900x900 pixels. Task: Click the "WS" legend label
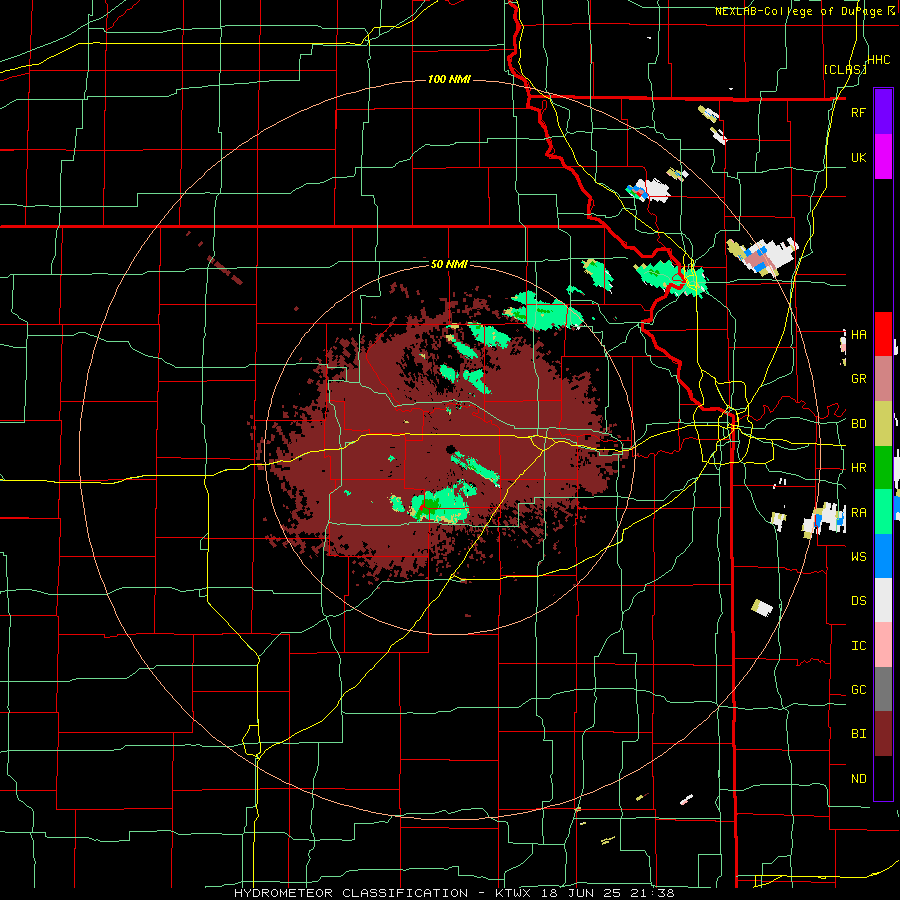coord(858,556)
